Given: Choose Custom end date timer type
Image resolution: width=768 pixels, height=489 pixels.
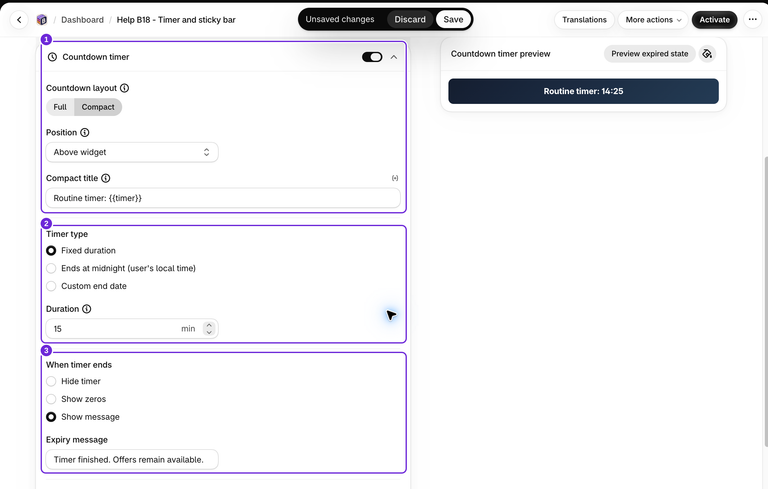Looking at the screenshot, I should [51, 286].
